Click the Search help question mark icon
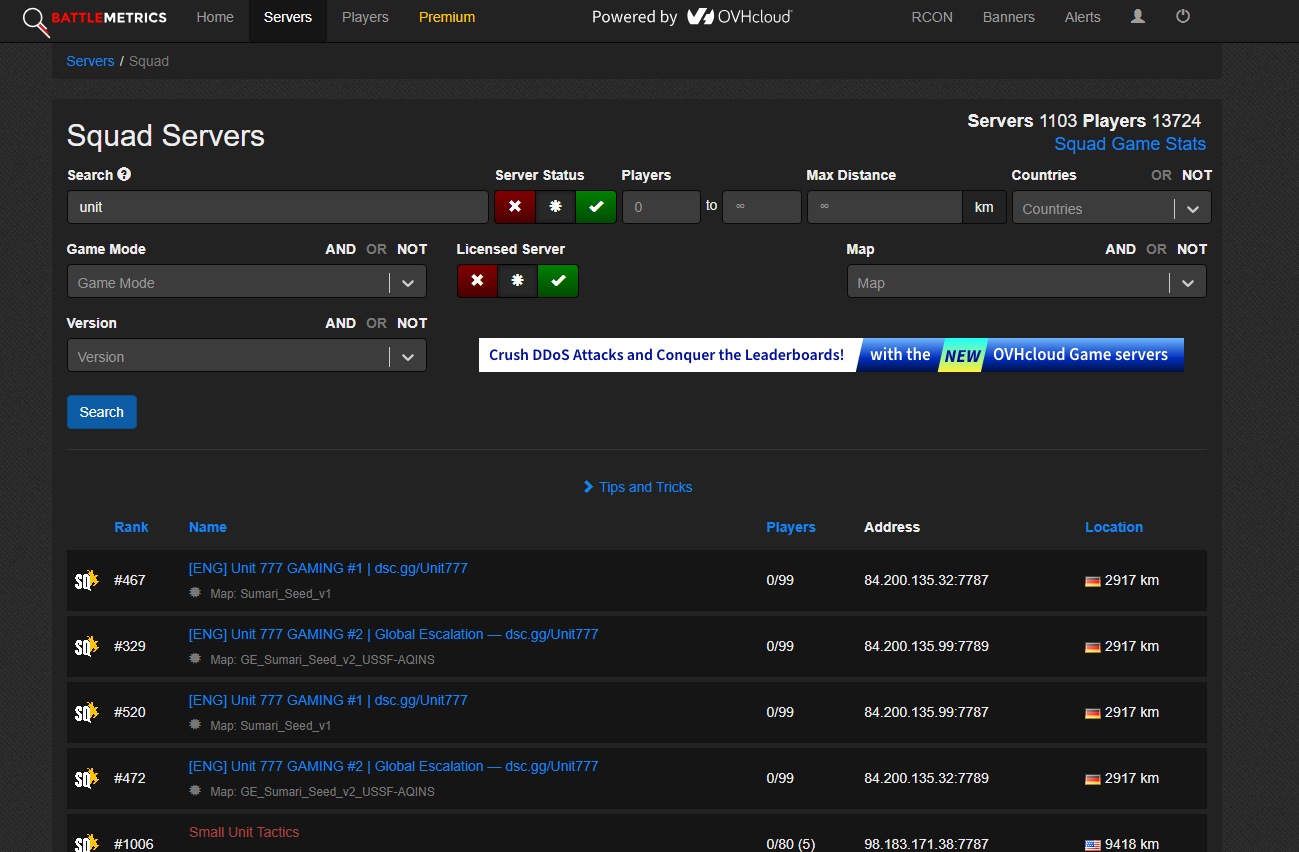Image resolution: width=1299 pixels, height=852 pixels. [124, 174]
